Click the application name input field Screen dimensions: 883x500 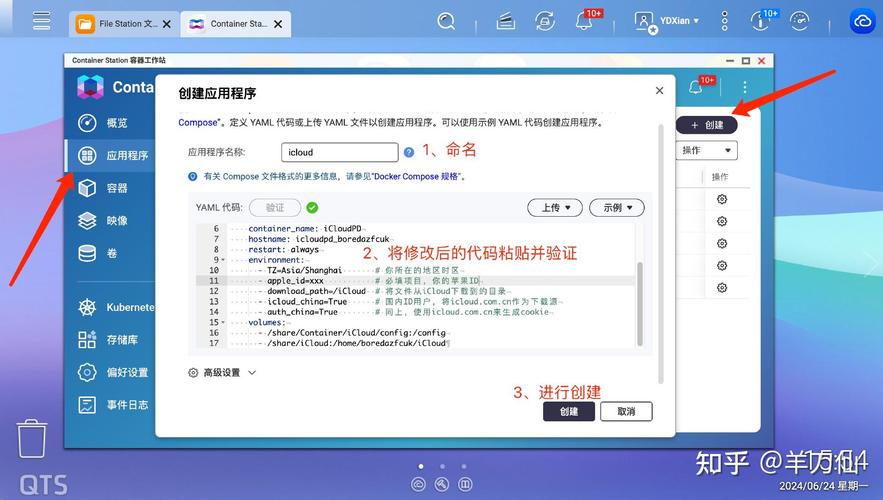tap(339, 153)
